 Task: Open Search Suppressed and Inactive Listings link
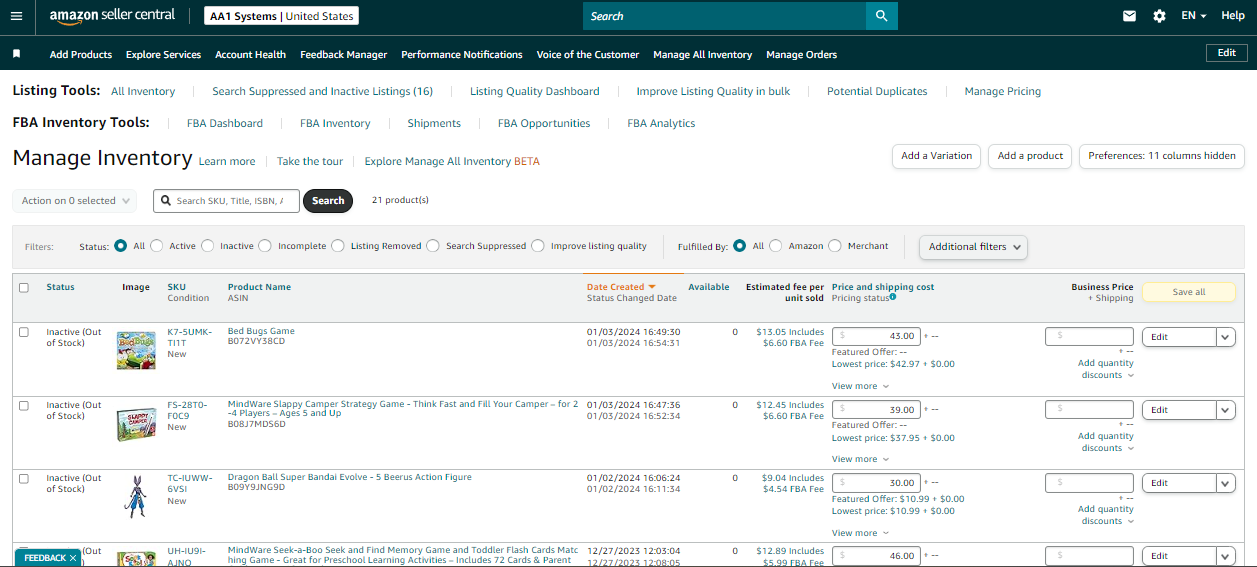pyautogui.click(x=322, y=91)
